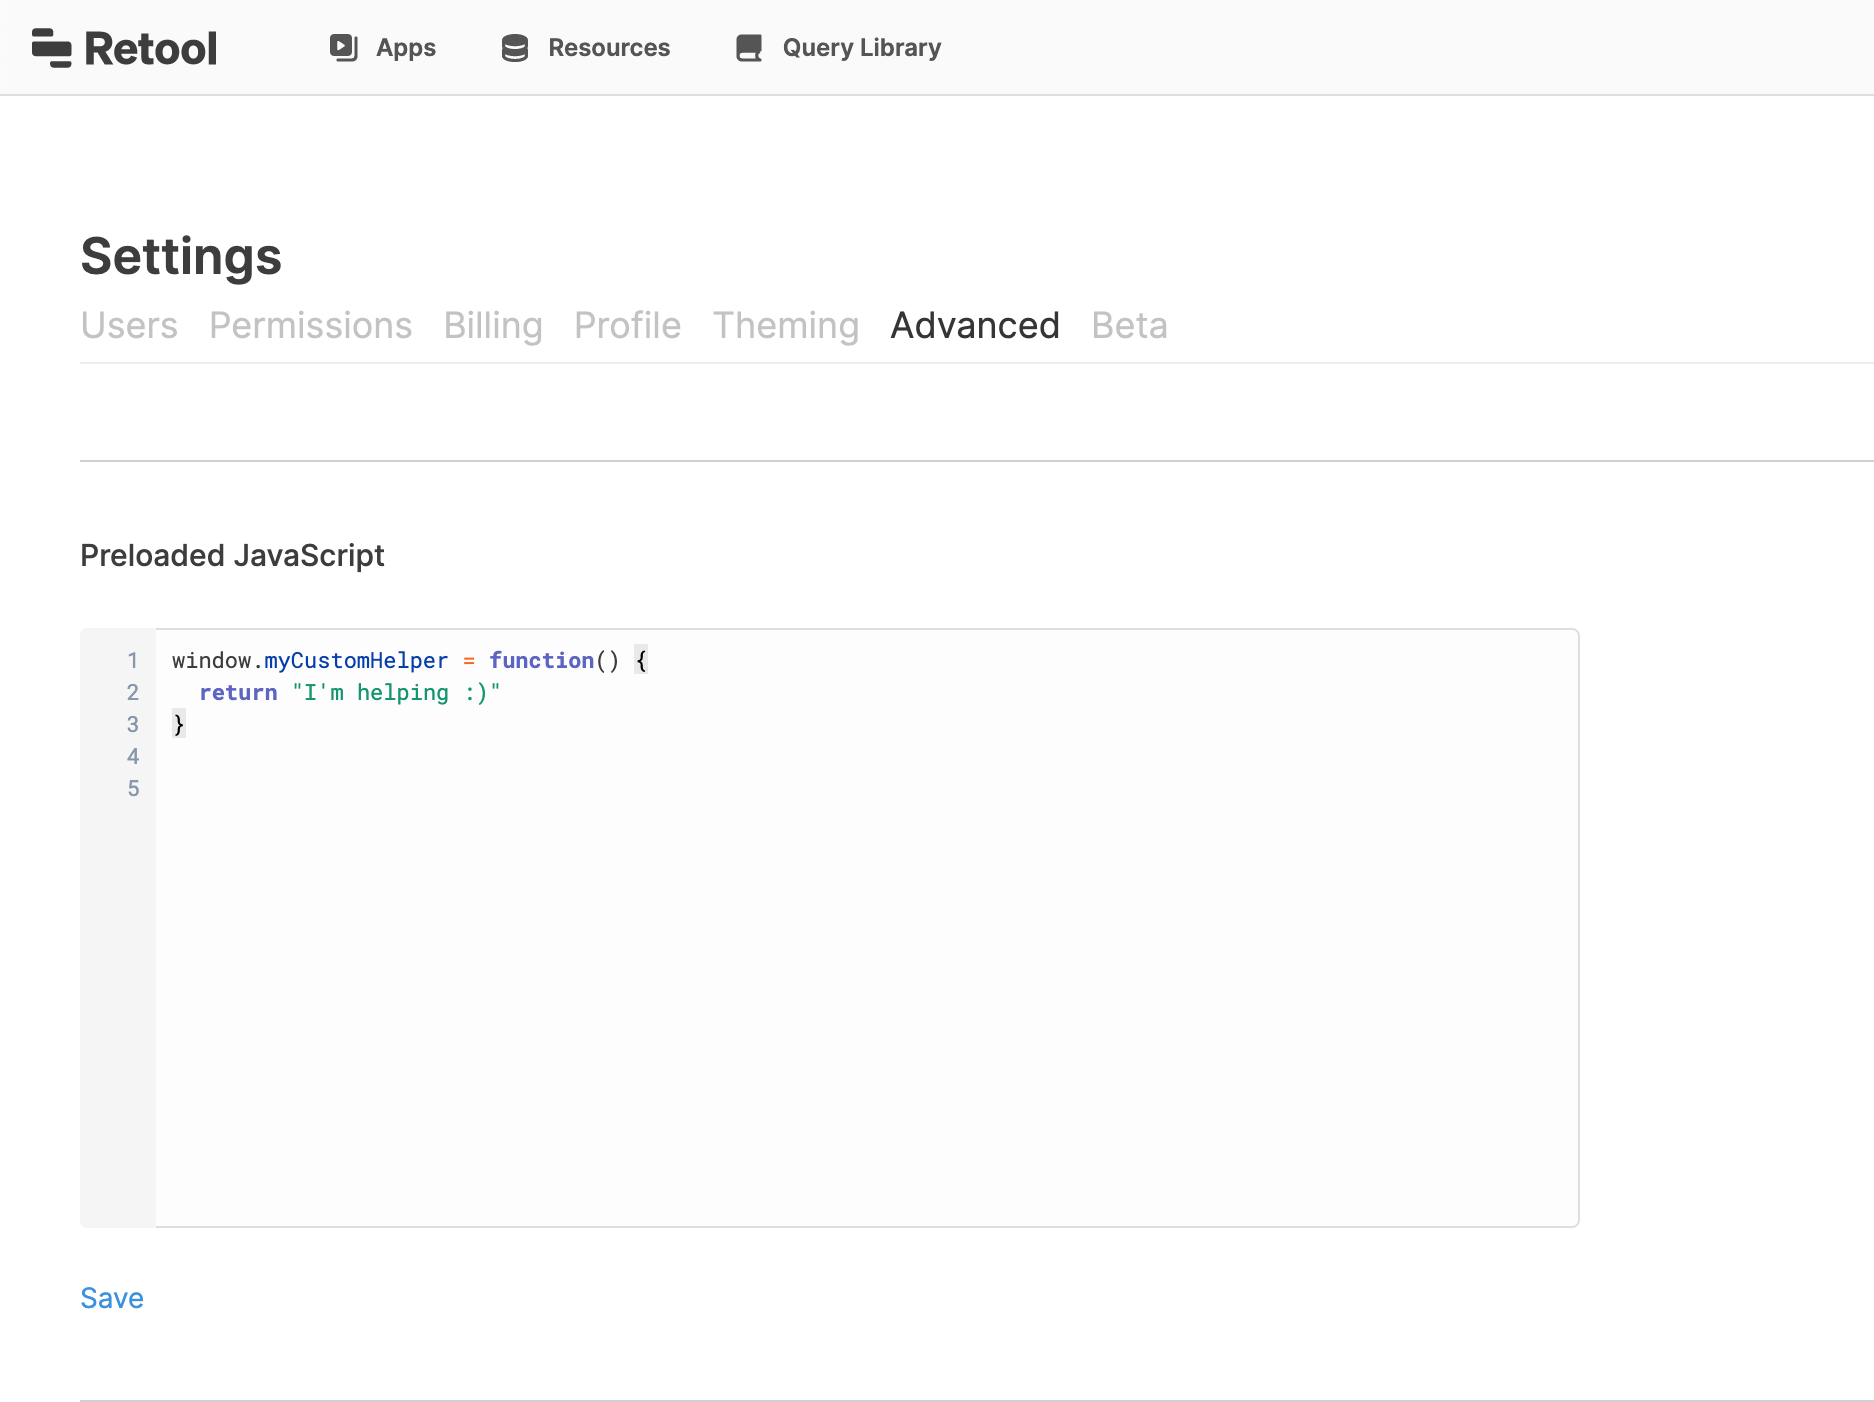Click the Resources database icon
This screenshot has width=1874, height=1402.
click(x=515, y=47)
